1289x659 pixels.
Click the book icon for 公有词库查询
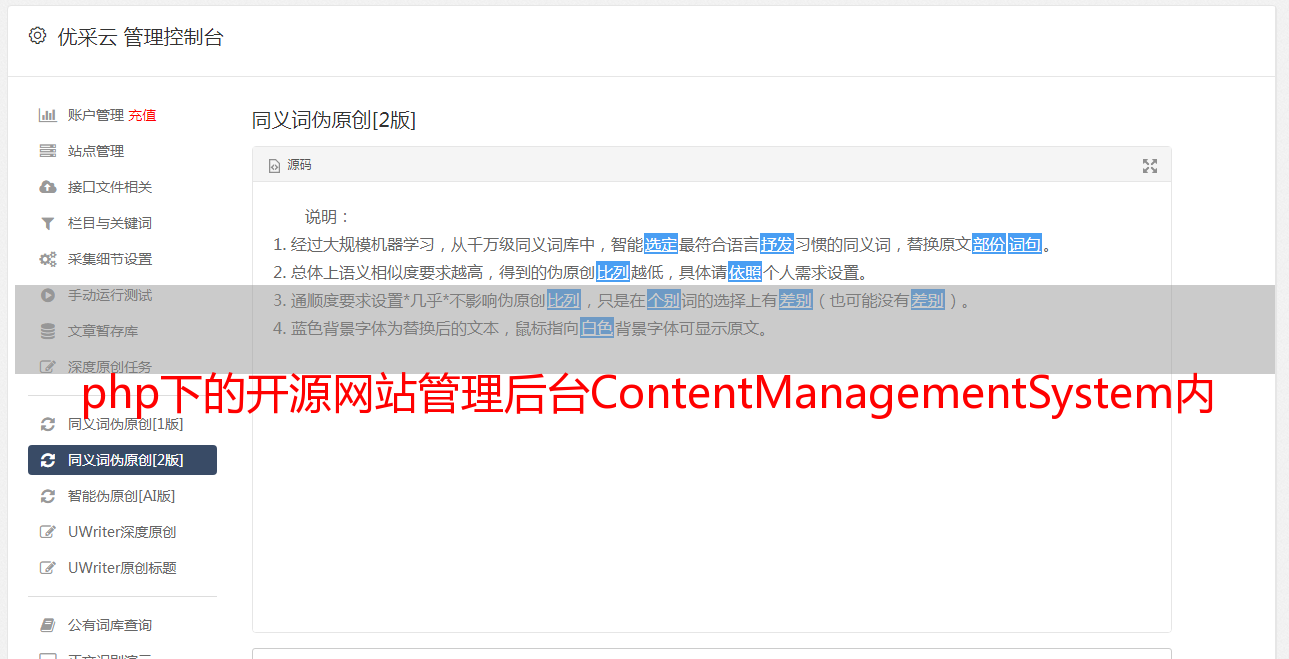tap(47, 625)
